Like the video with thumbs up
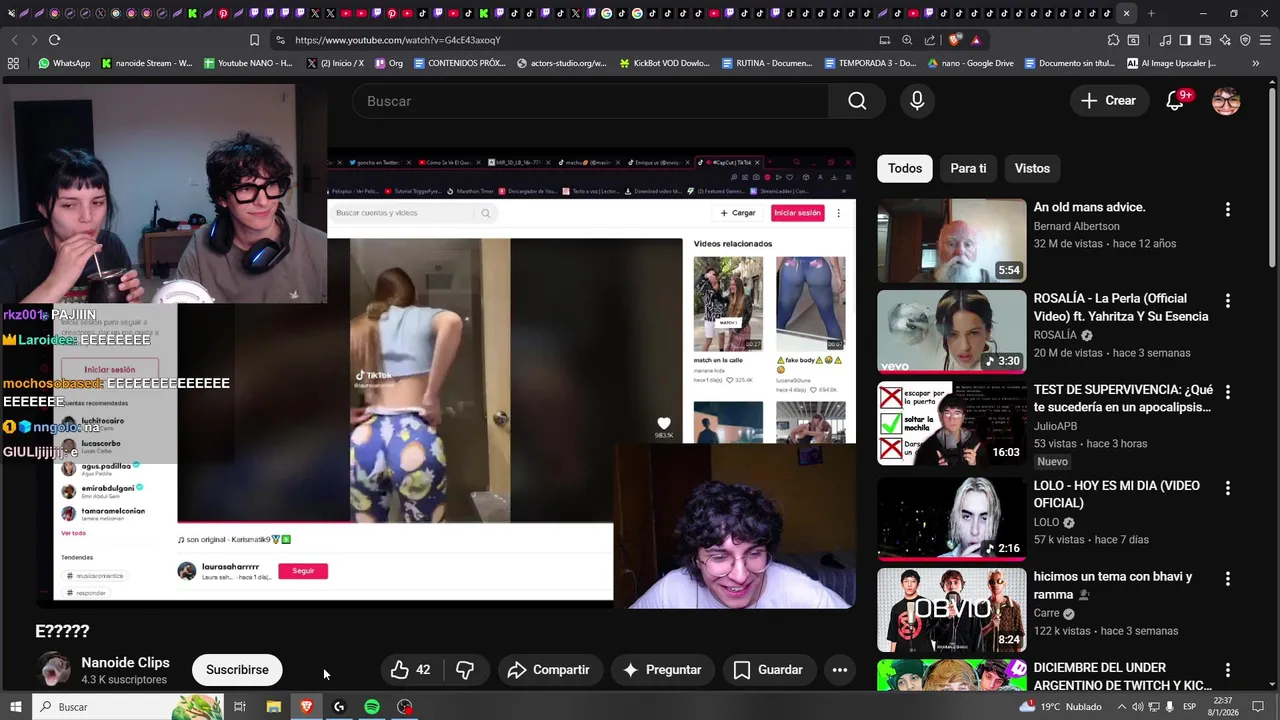The height and width of the screenshot is (720, 1280). click(411, 670)
